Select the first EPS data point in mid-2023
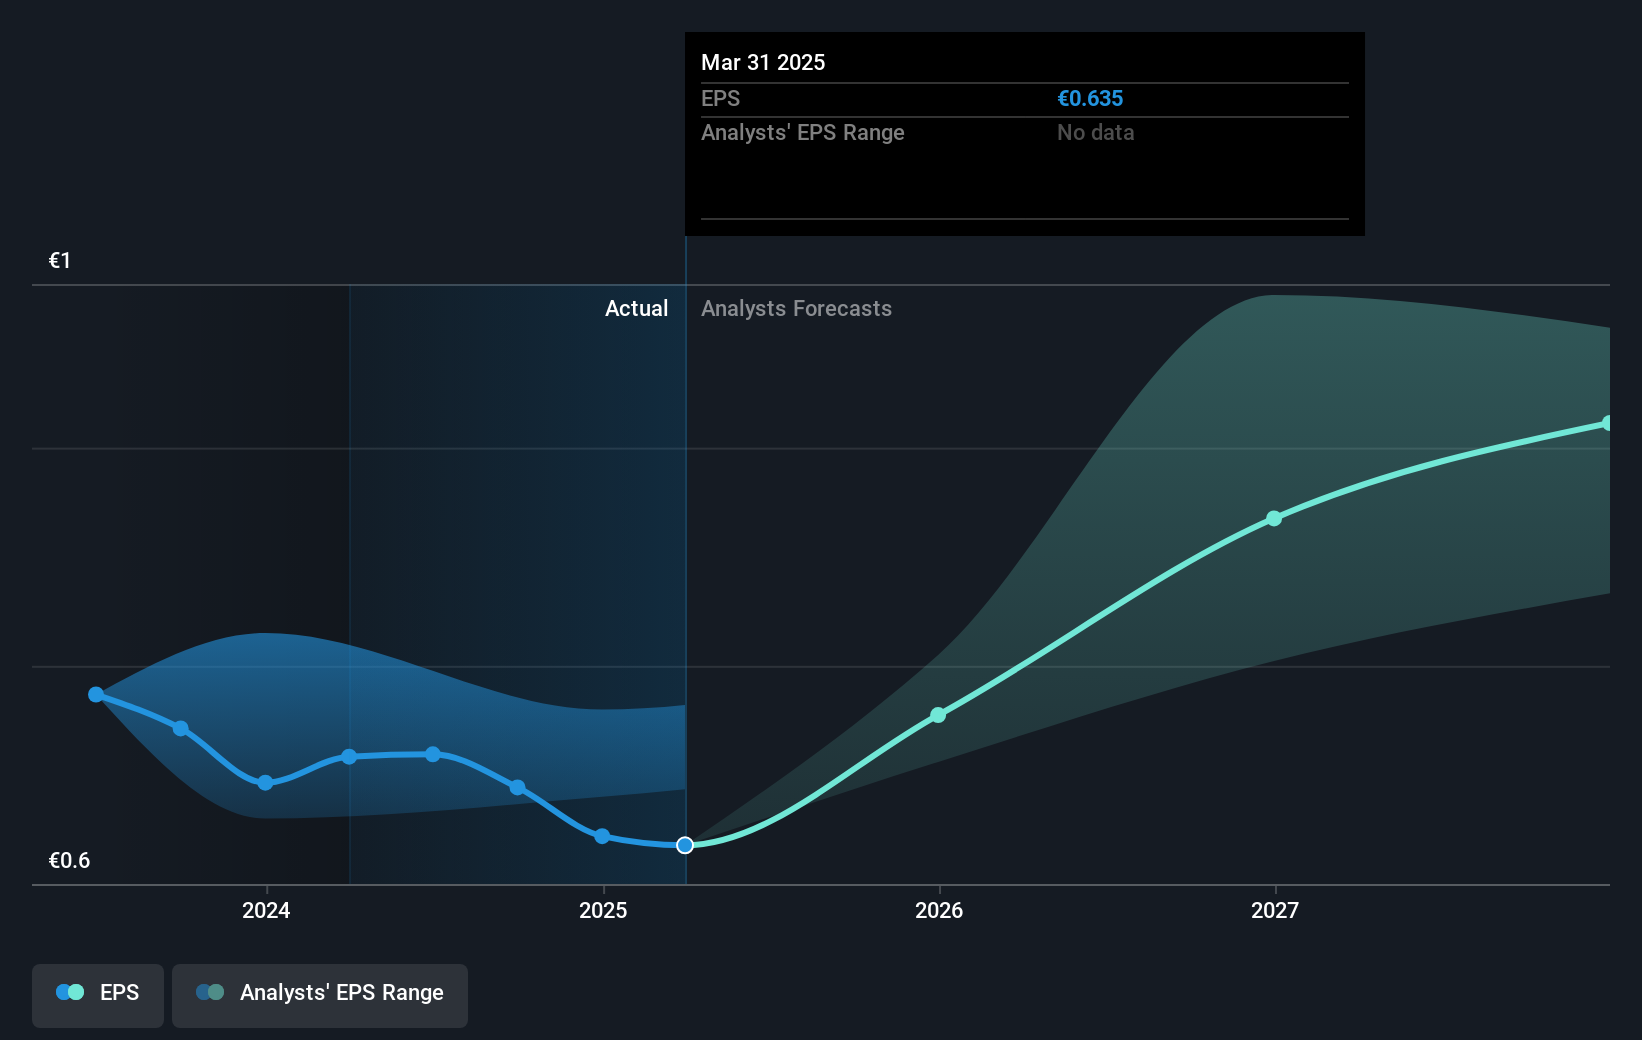Image resolution: width=1642 pixels, height=1040 pixels. pyautogui.click(x=96, y=694)
